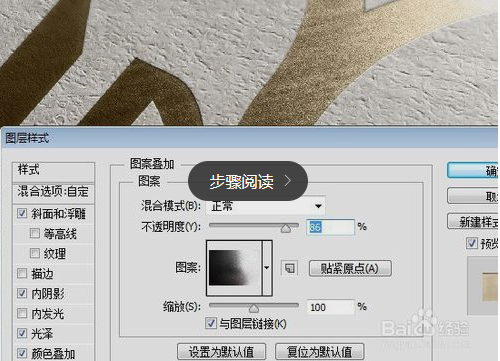Open 斜面和浮雕 settings label

click(x=59, y=213)
